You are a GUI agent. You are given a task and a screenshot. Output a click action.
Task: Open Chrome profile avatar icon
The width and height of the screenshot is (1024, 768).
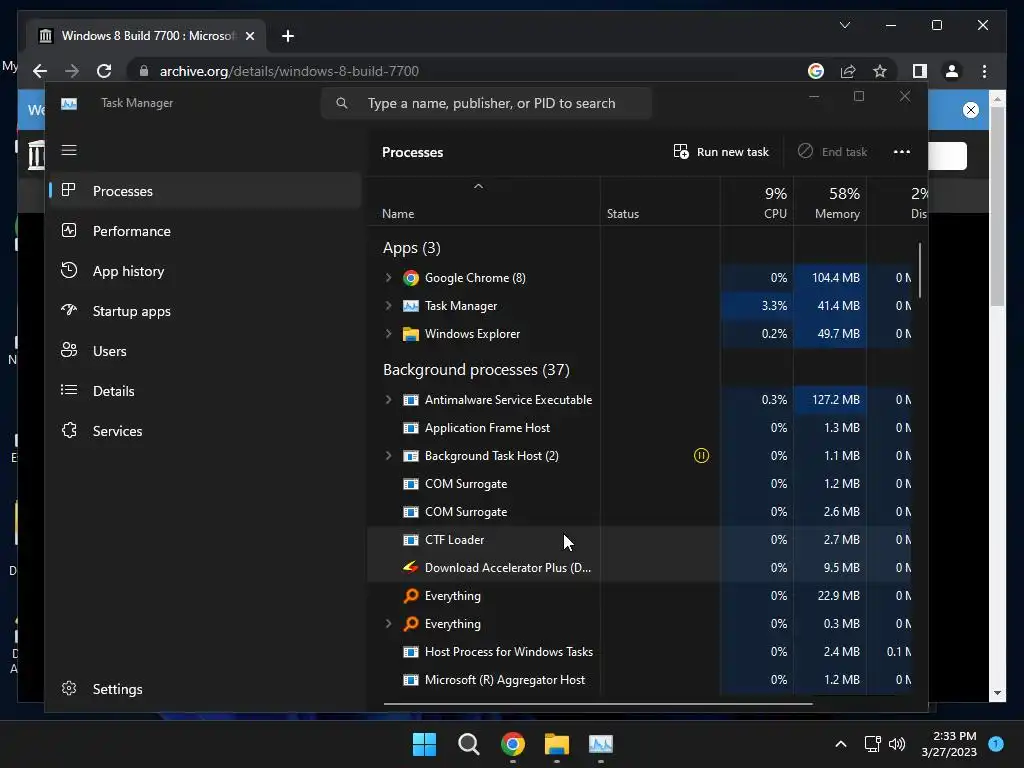[952, 71]
